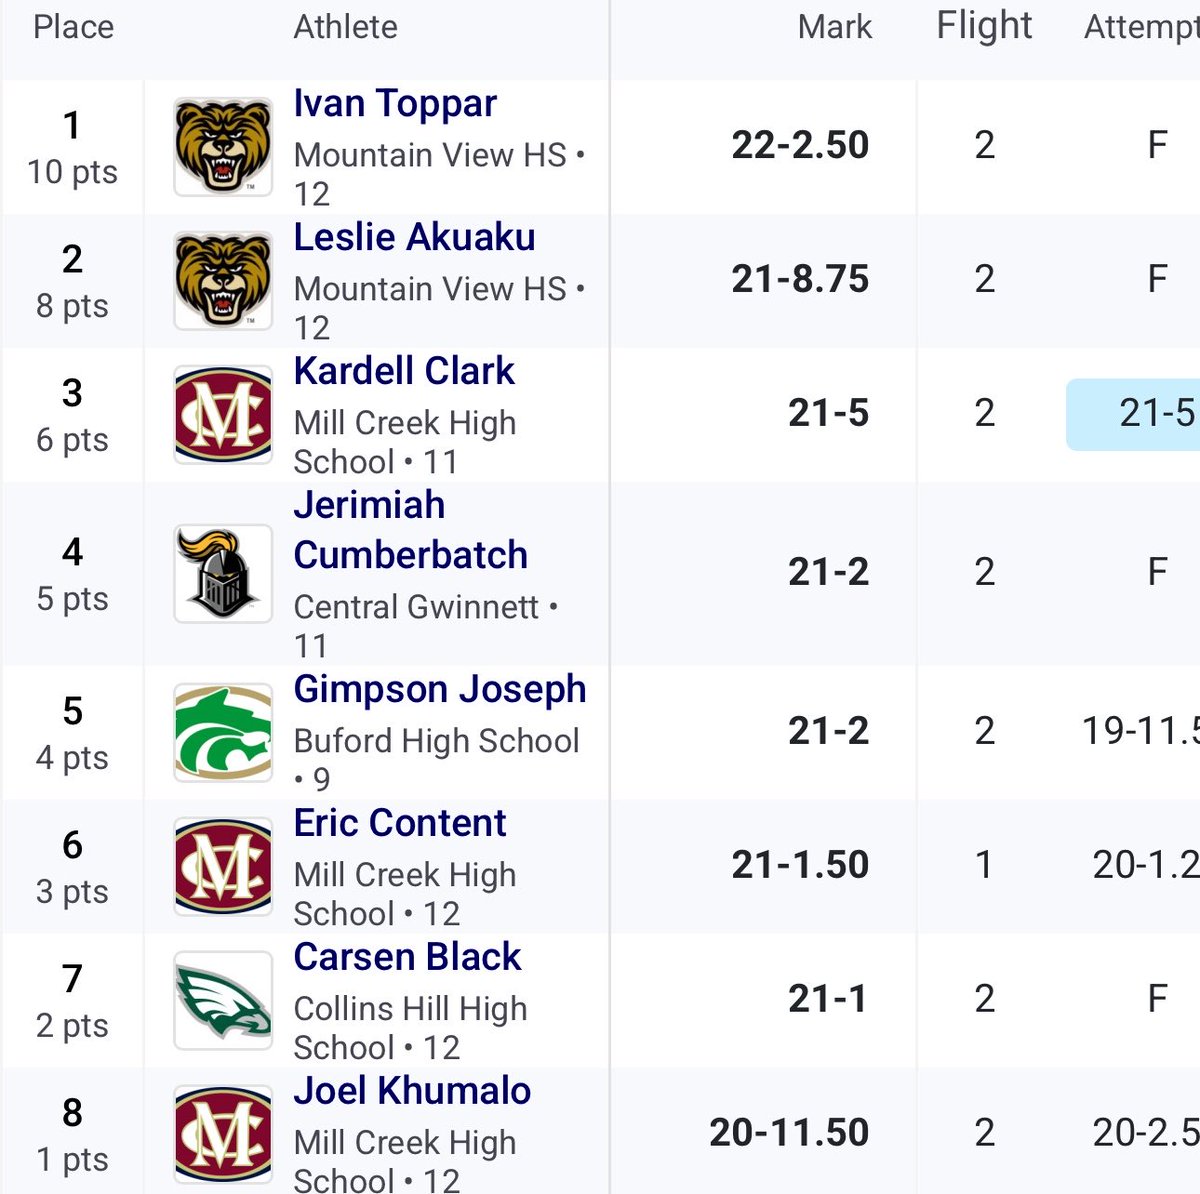This screenshot has height=1194, width=1200.
Task: Click Ivan Toppar's Mountain View bear logo
Action: 223,146
